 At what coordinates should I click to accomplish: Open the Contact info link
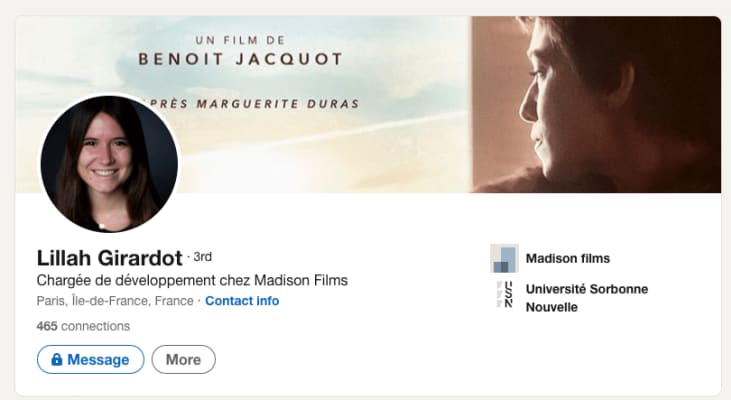[x=242, y=300]
